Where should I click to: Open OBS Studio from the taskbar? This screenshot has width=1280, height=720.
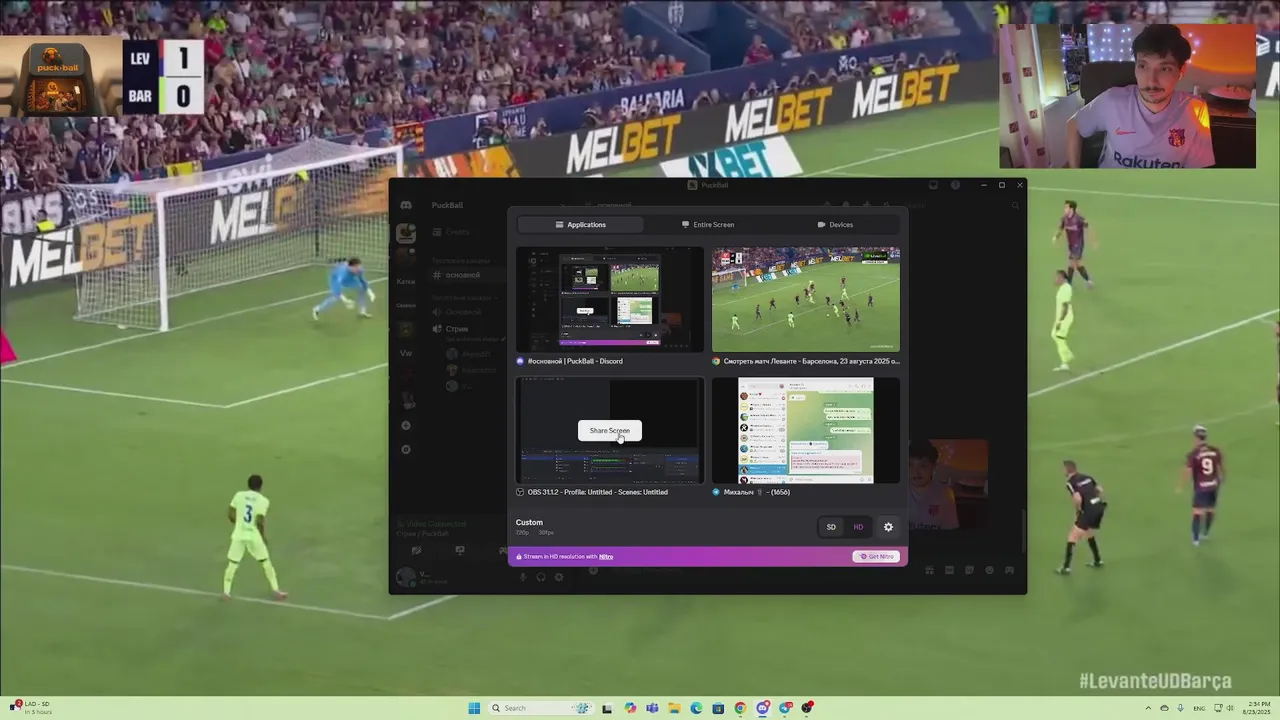tap(807, 708)
